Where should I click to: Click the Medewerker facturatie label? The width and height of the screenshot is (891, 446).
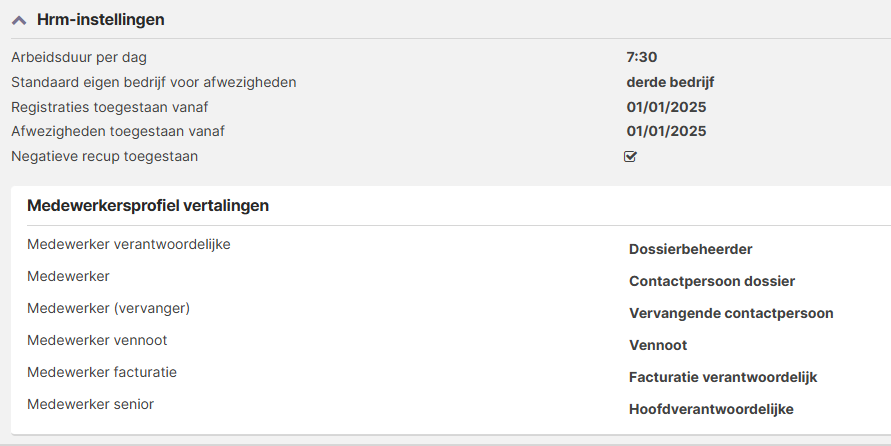(x=102, y=372)
